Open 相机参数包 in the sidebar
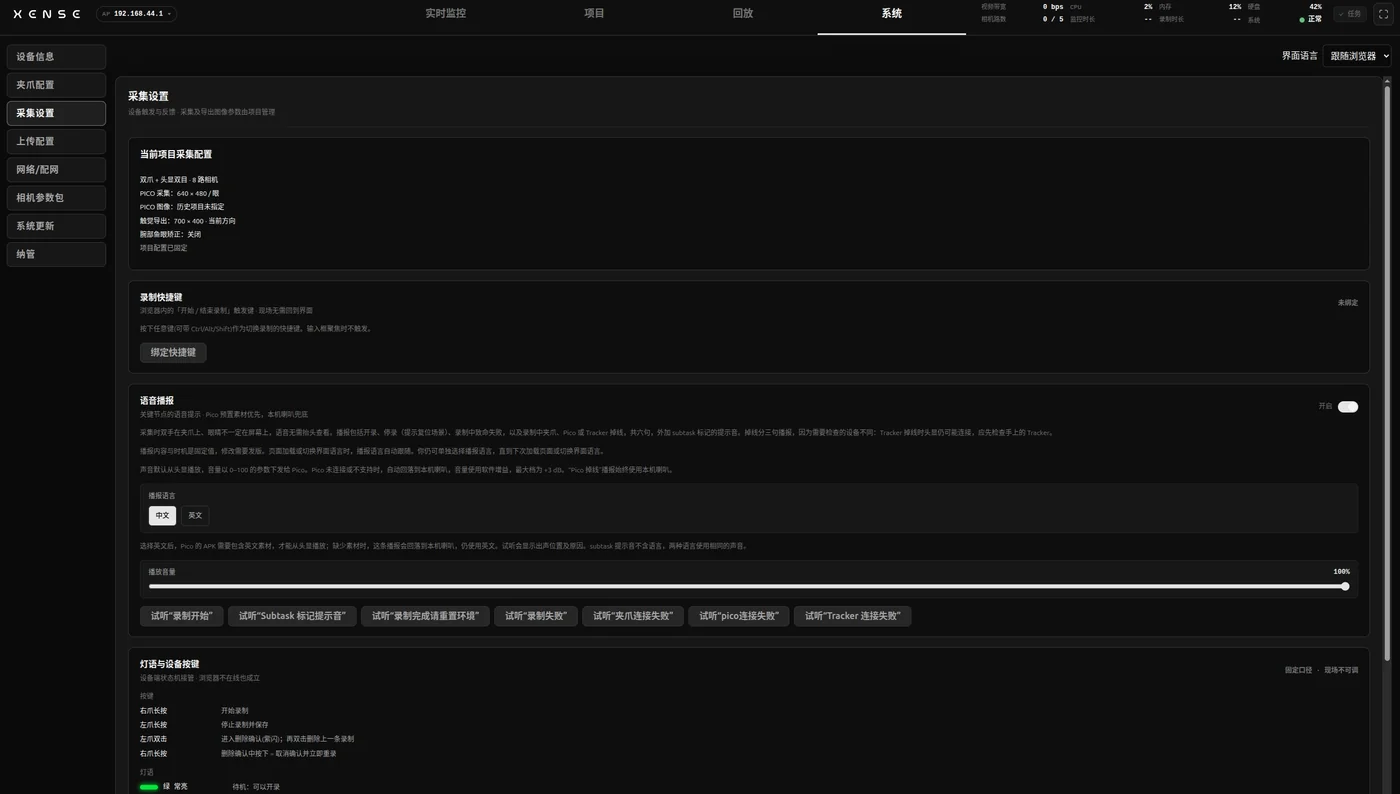 point(56,198)
